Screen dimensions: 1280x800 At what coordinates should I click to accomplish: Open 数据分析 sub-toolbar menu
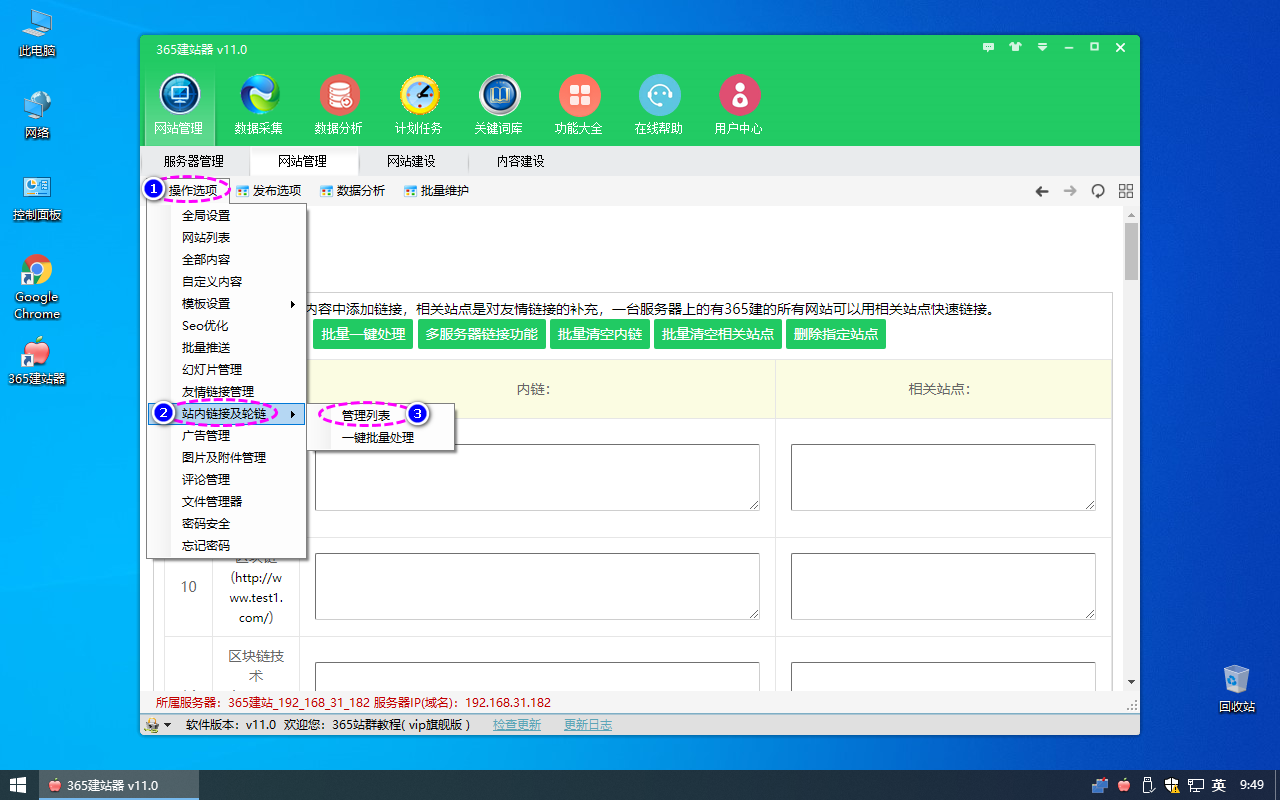[x=352, y=191]
